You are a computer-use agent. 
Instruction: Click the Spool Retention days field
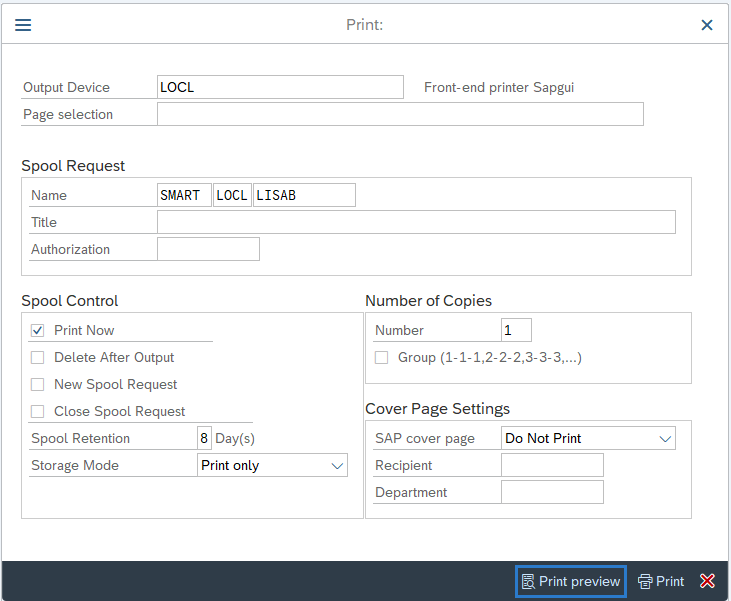pyautogui.click(x=204, y=438)
